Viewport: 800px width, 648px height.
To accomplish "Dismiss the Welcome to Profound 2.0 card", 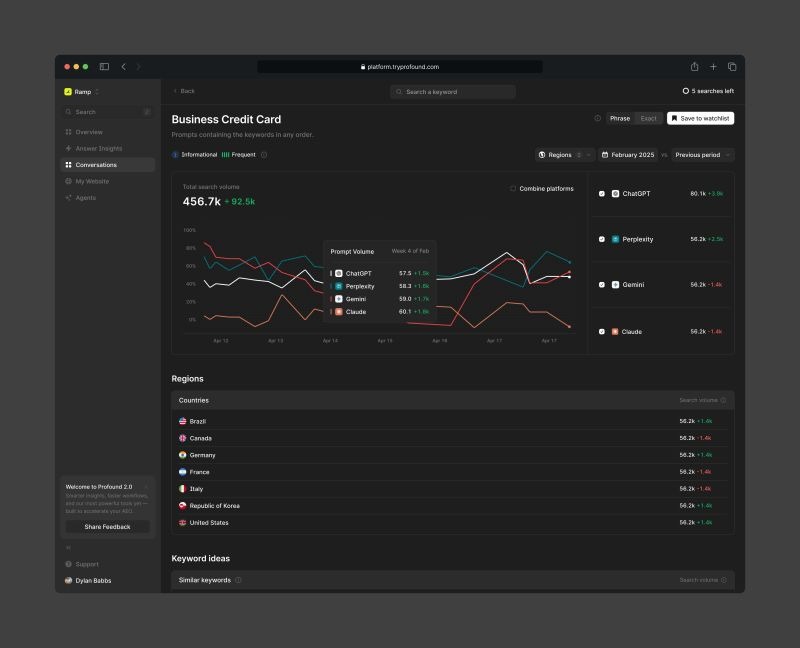I will (146, 487).
